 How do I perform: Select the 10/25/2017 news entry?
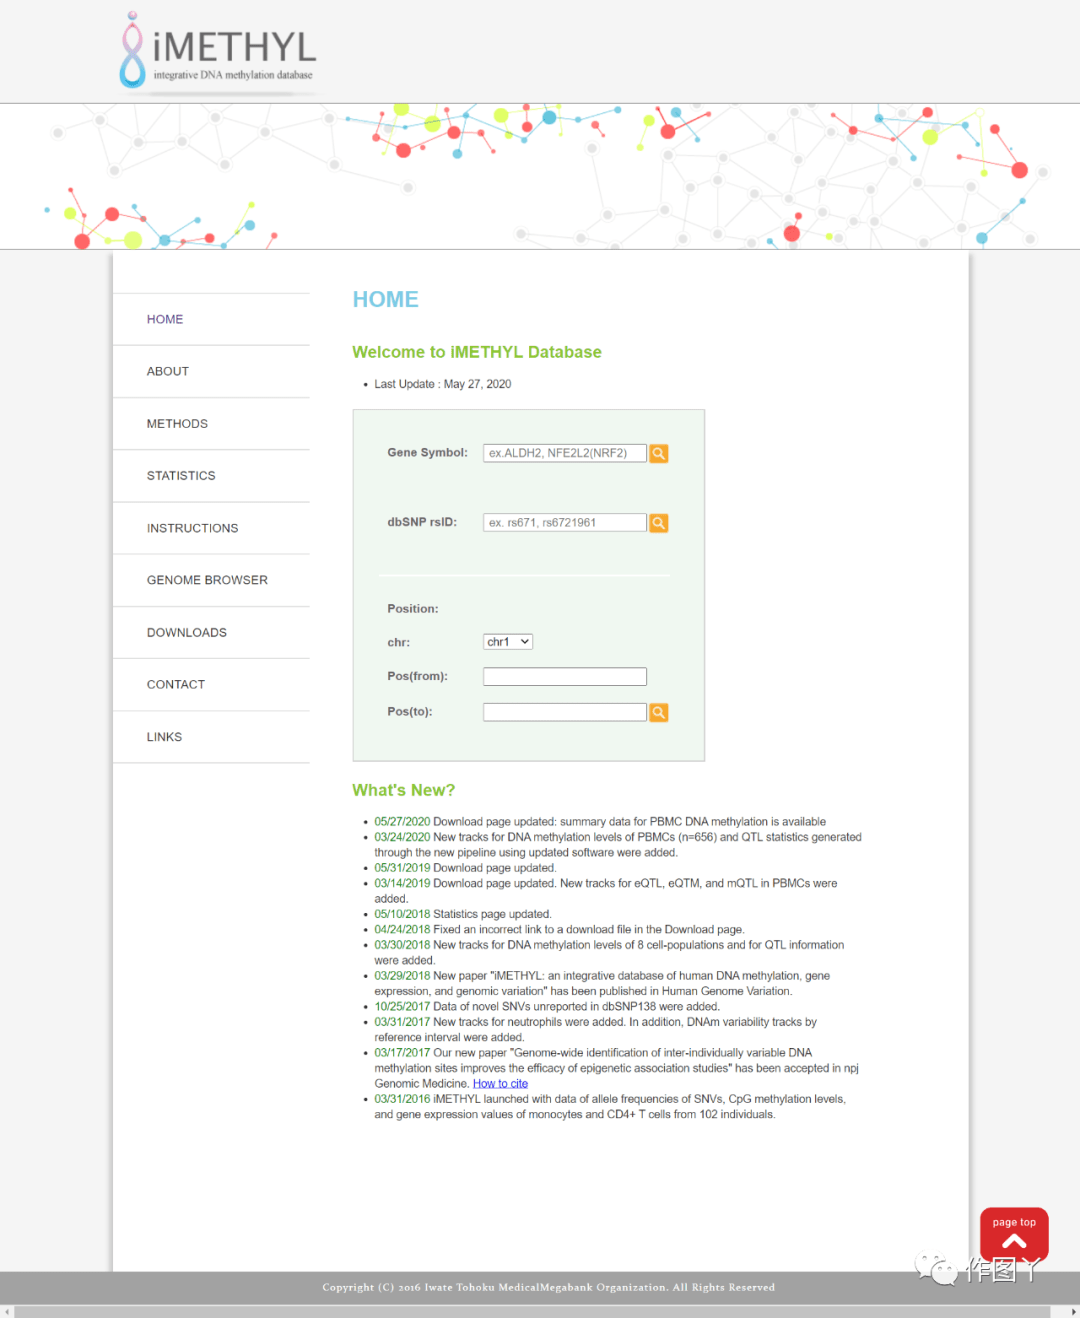(x=547, y=1007)
